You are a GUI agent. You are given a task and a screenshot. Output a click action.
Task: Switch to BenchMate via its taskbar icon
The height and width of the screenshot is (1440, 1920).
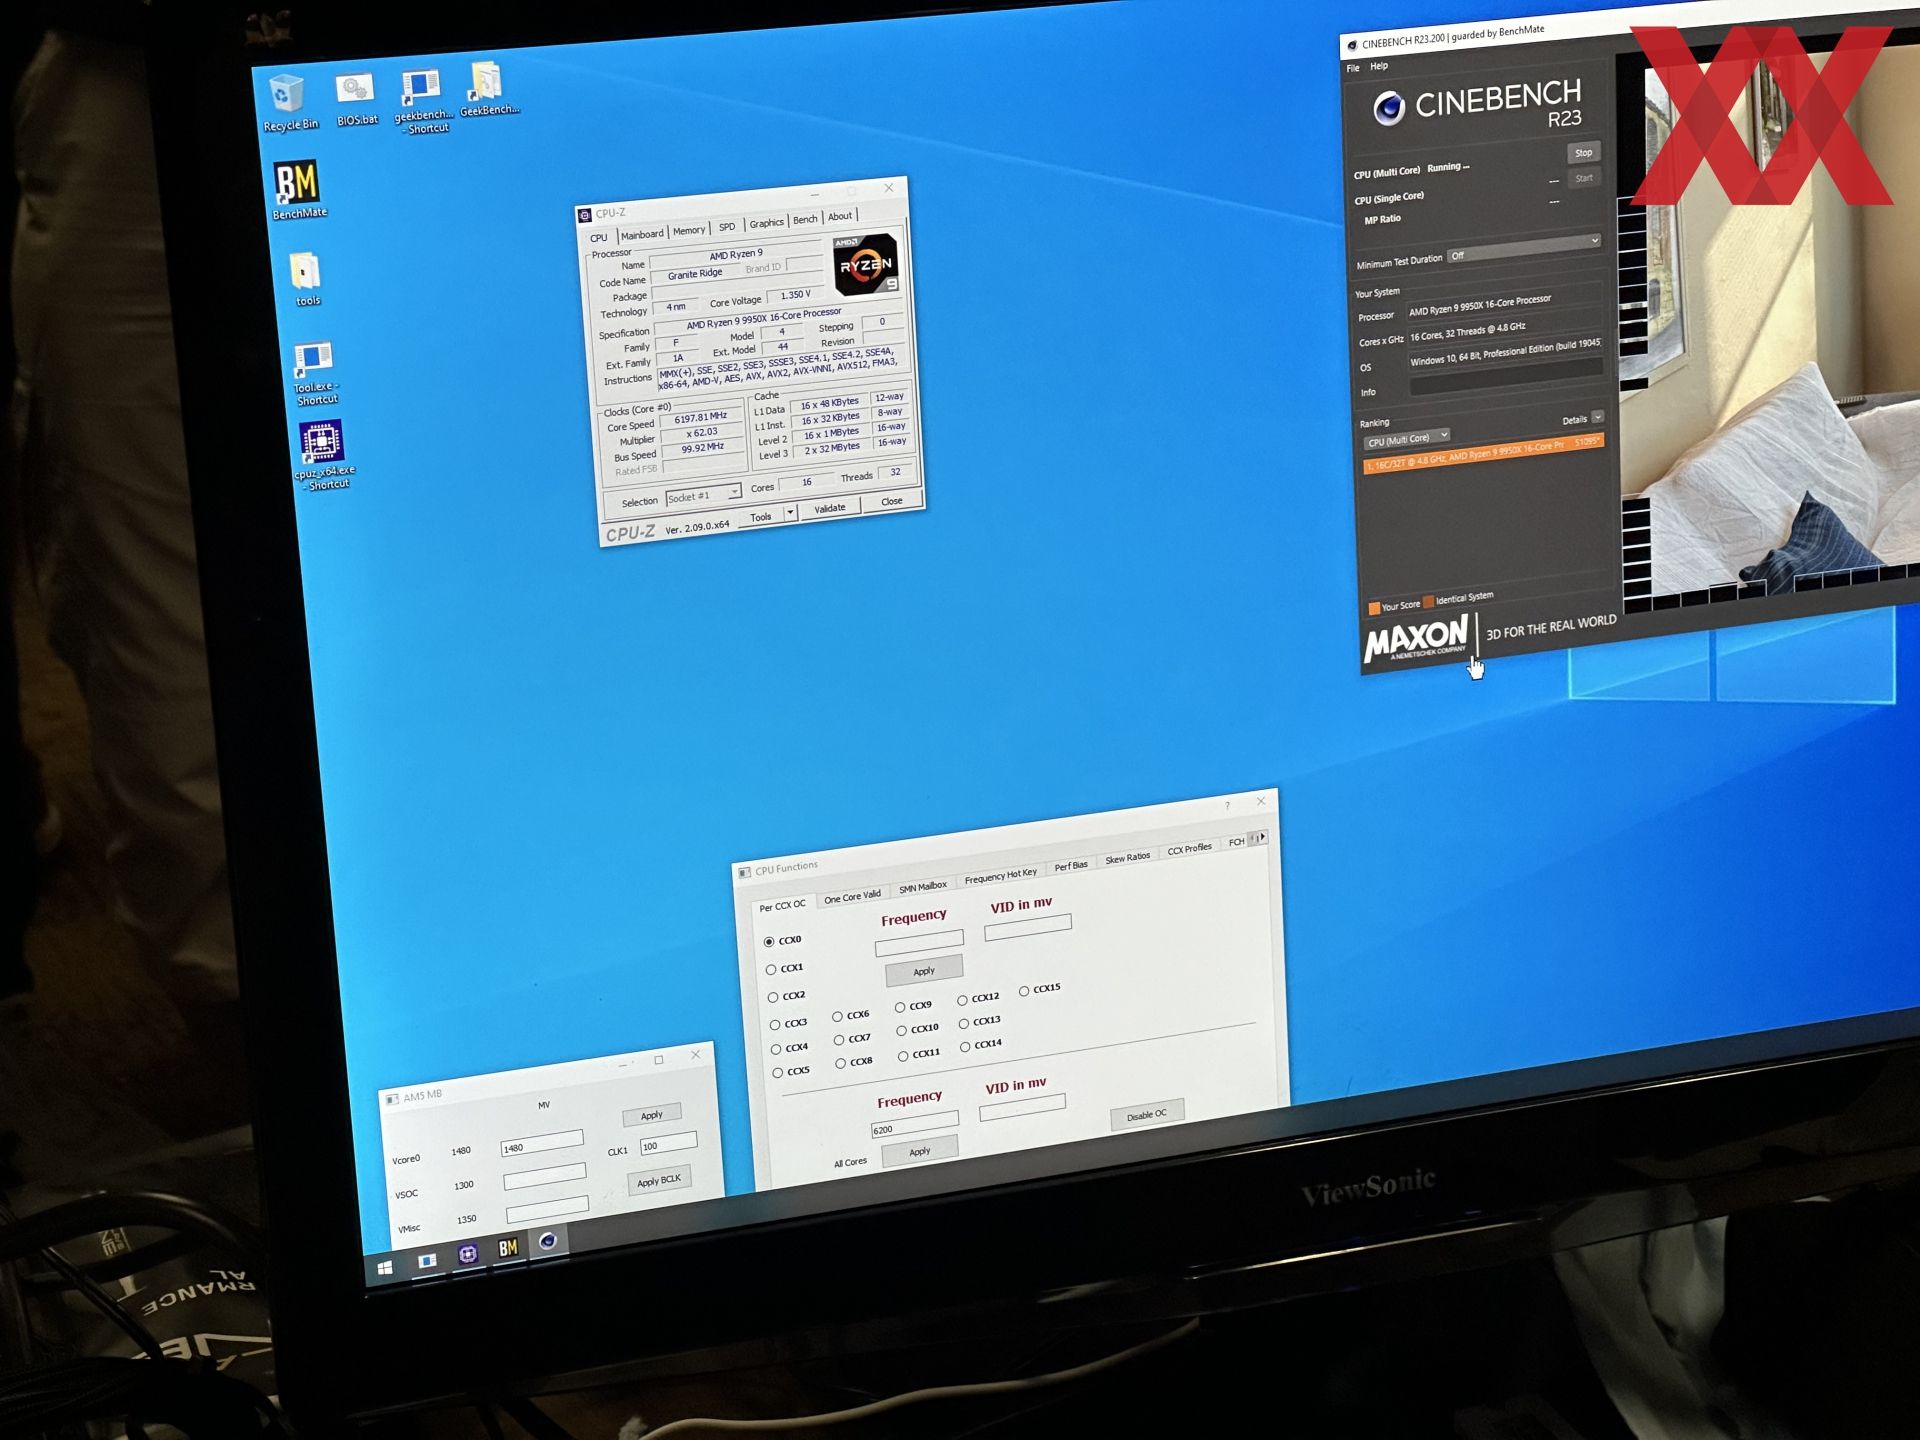click(x=508, y=1247)
